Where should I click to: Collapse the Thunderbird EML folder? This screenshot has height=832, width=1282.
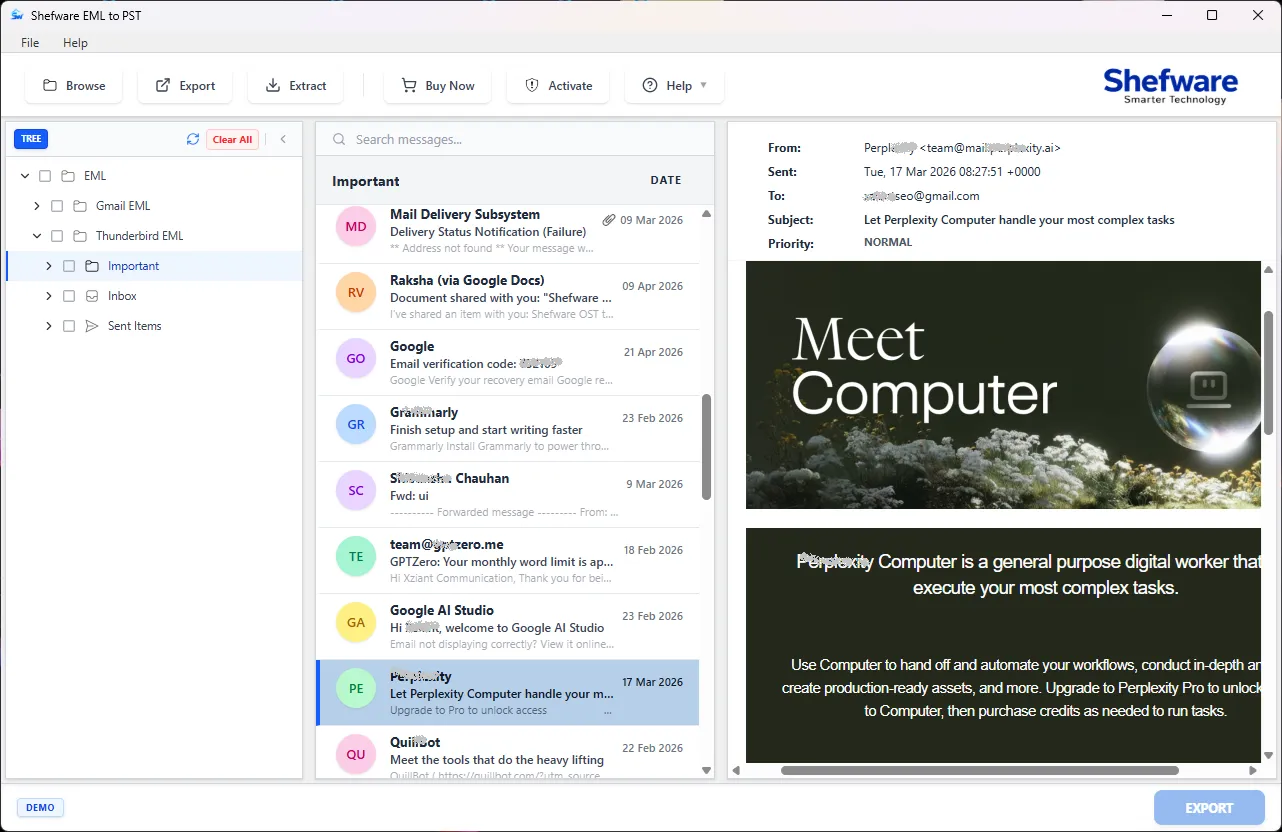coord(37,236)
